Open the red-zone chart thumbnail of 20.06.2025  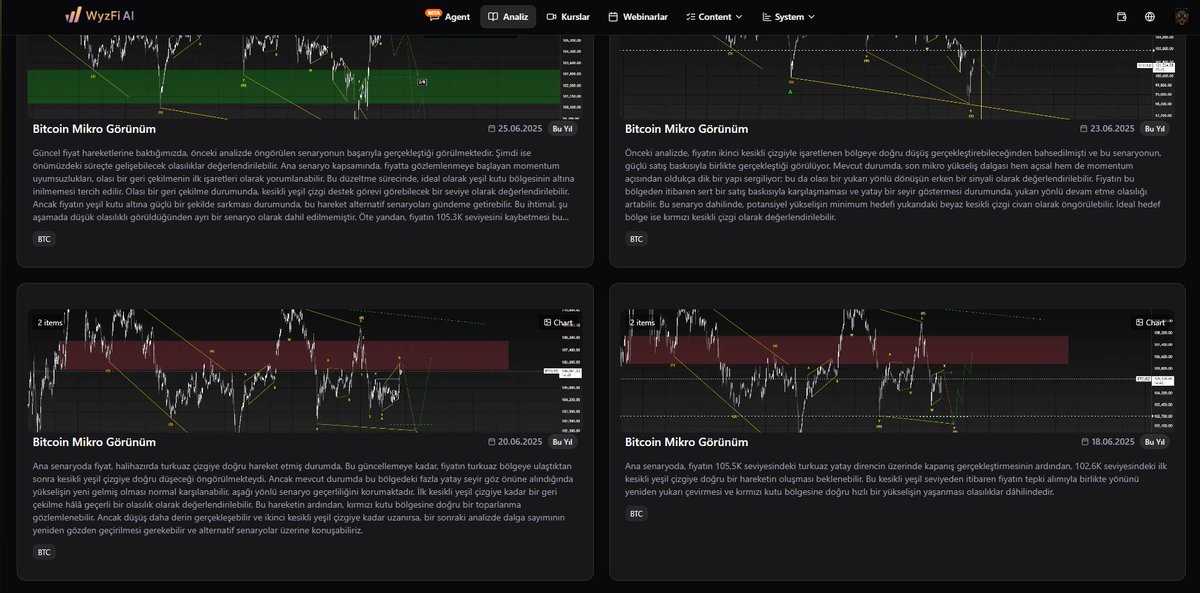[303, 370]
